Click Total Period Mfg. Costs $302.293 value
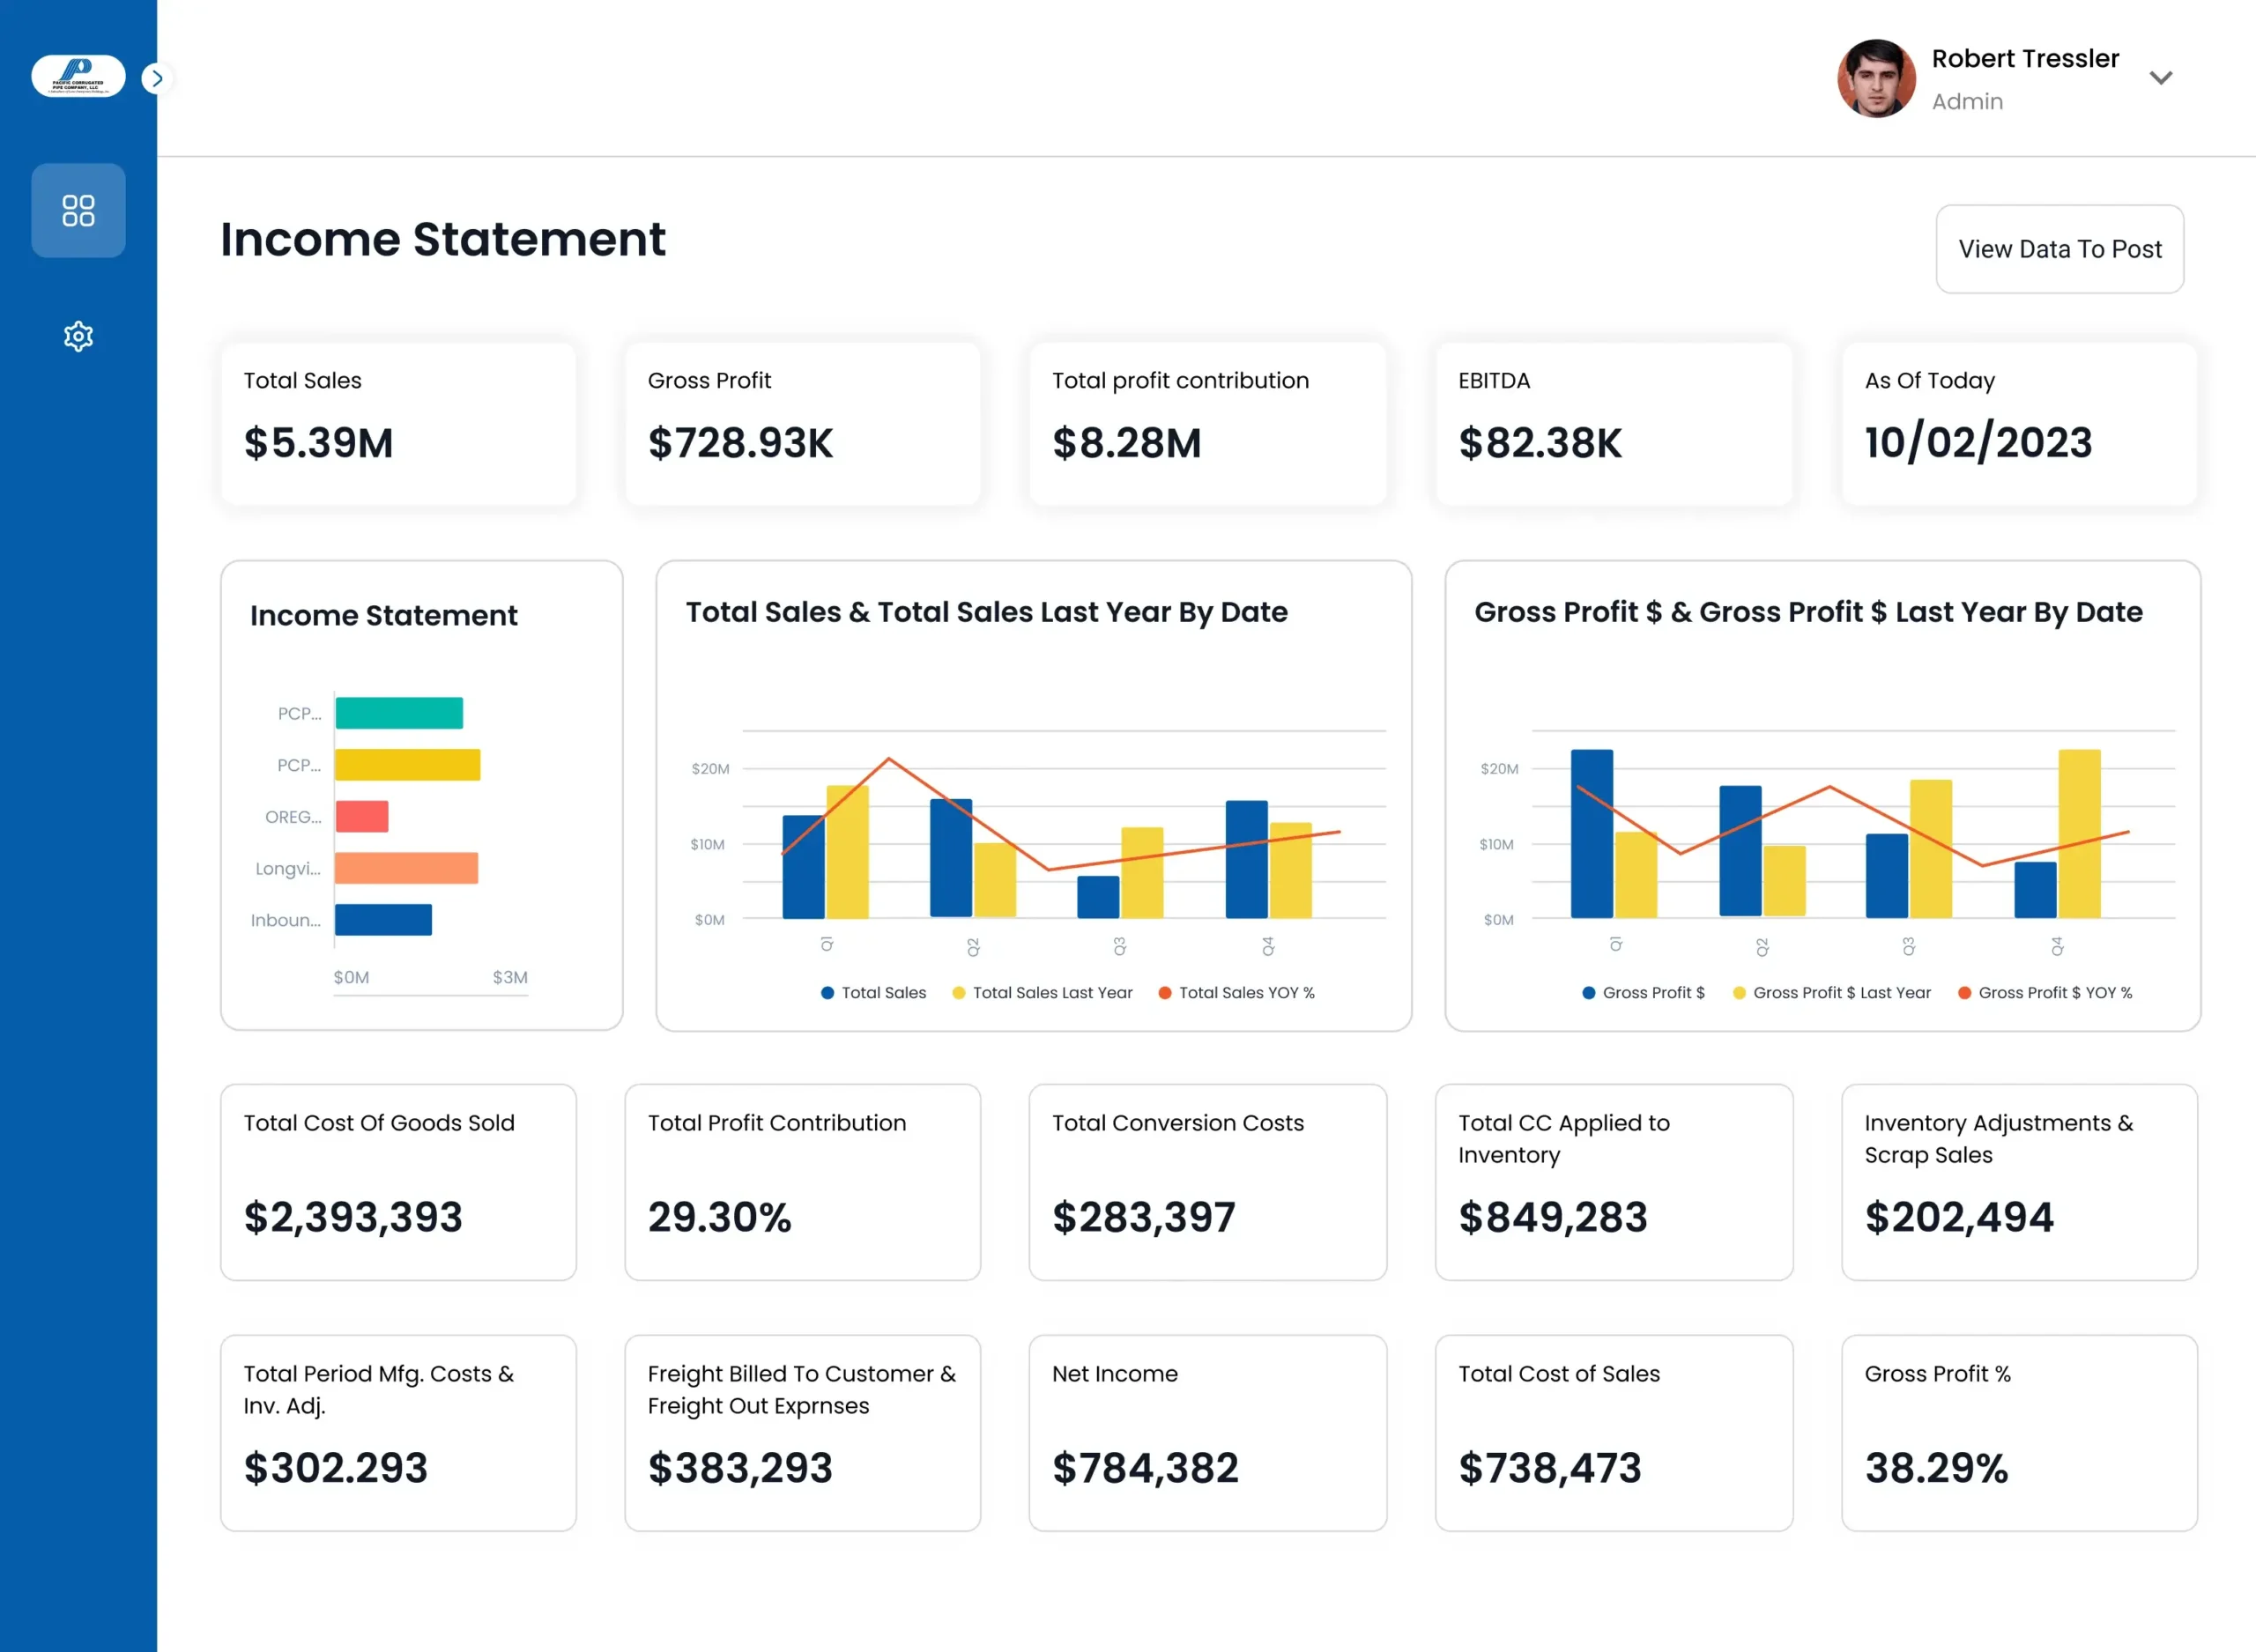This screenshot has height=1652, width=2256. [336, 1468]
